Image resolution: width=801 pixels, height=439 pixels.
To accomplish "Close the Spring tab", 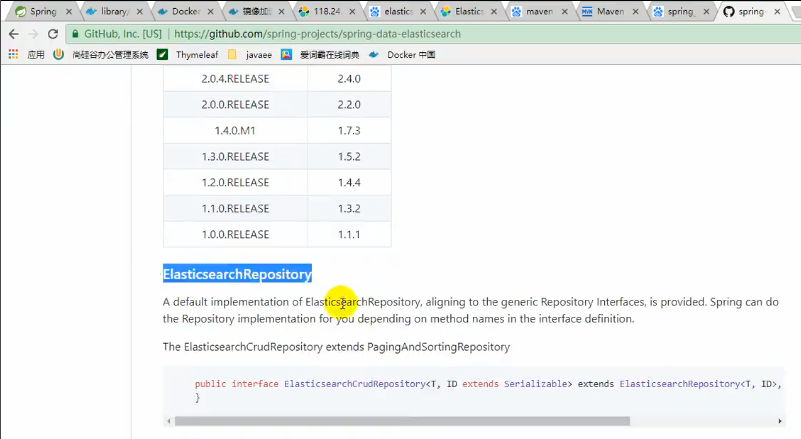I will click(x=69, y=11).
